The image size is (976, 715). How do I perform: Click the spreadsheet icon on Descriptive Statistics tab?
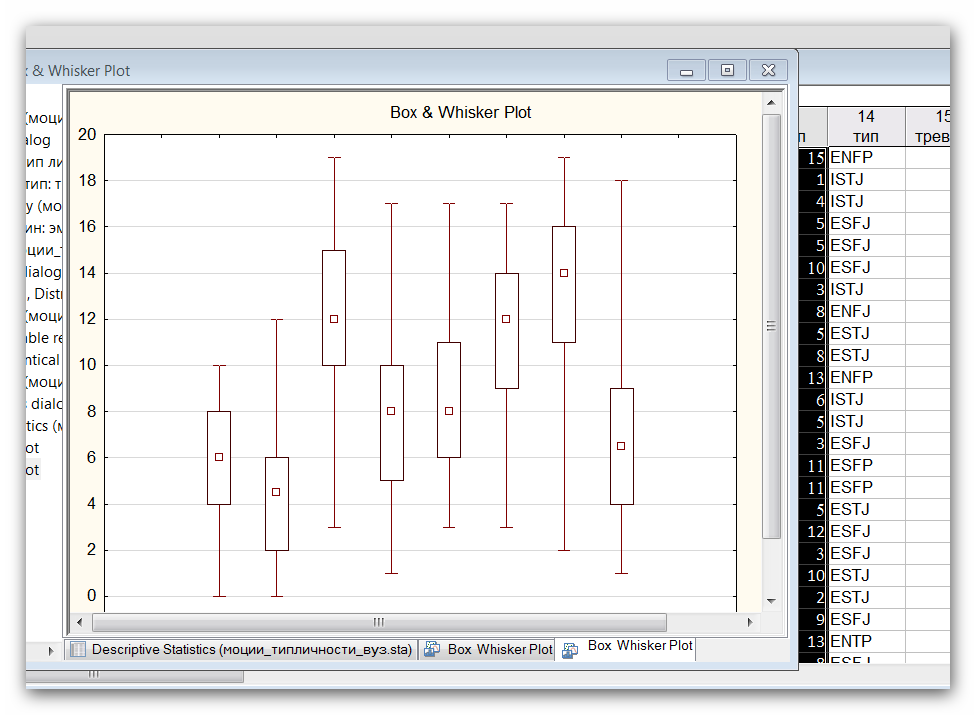coord(78,650)
